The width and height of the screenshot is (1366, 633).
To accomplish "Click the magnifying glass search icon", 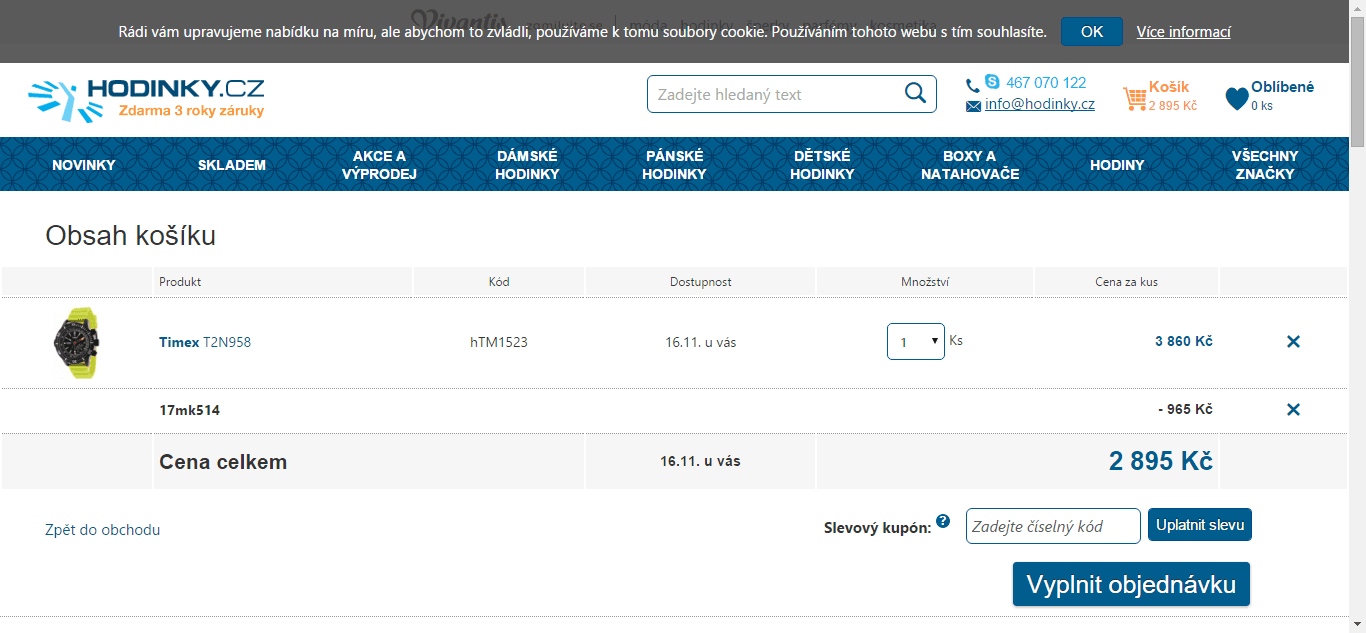I will 915,93.
